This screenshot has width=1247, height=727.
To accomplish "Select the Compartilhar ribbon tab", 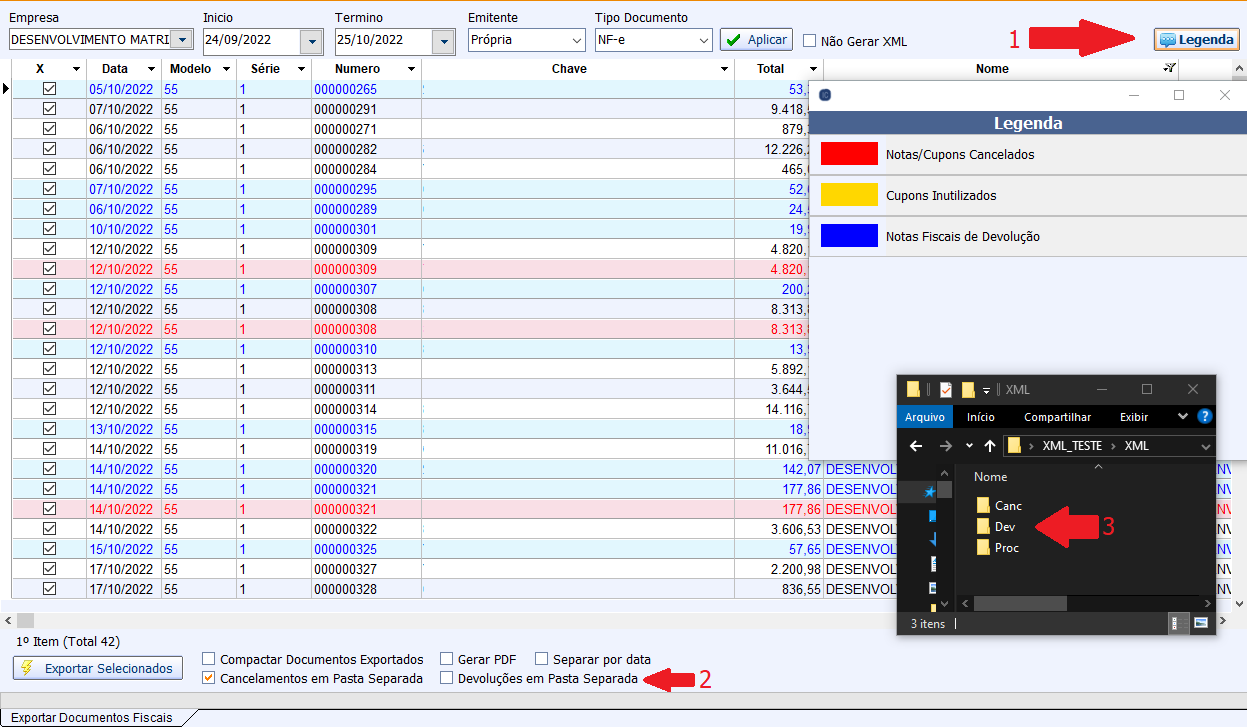I will [1057, 417].
